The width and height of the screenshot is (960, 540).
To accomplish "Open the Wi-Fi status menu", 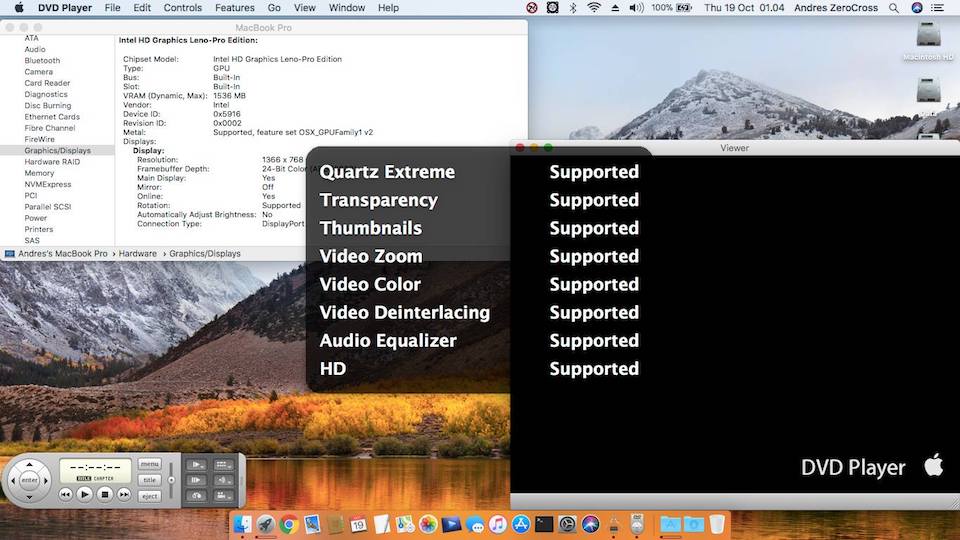I will pos(594,8).
